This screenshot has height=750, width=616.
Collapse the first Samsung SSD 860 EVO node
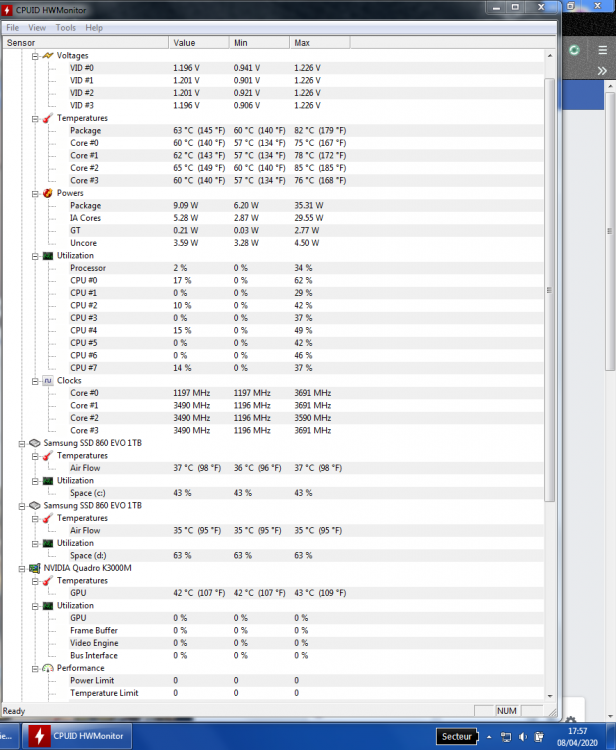click(22, 444)
